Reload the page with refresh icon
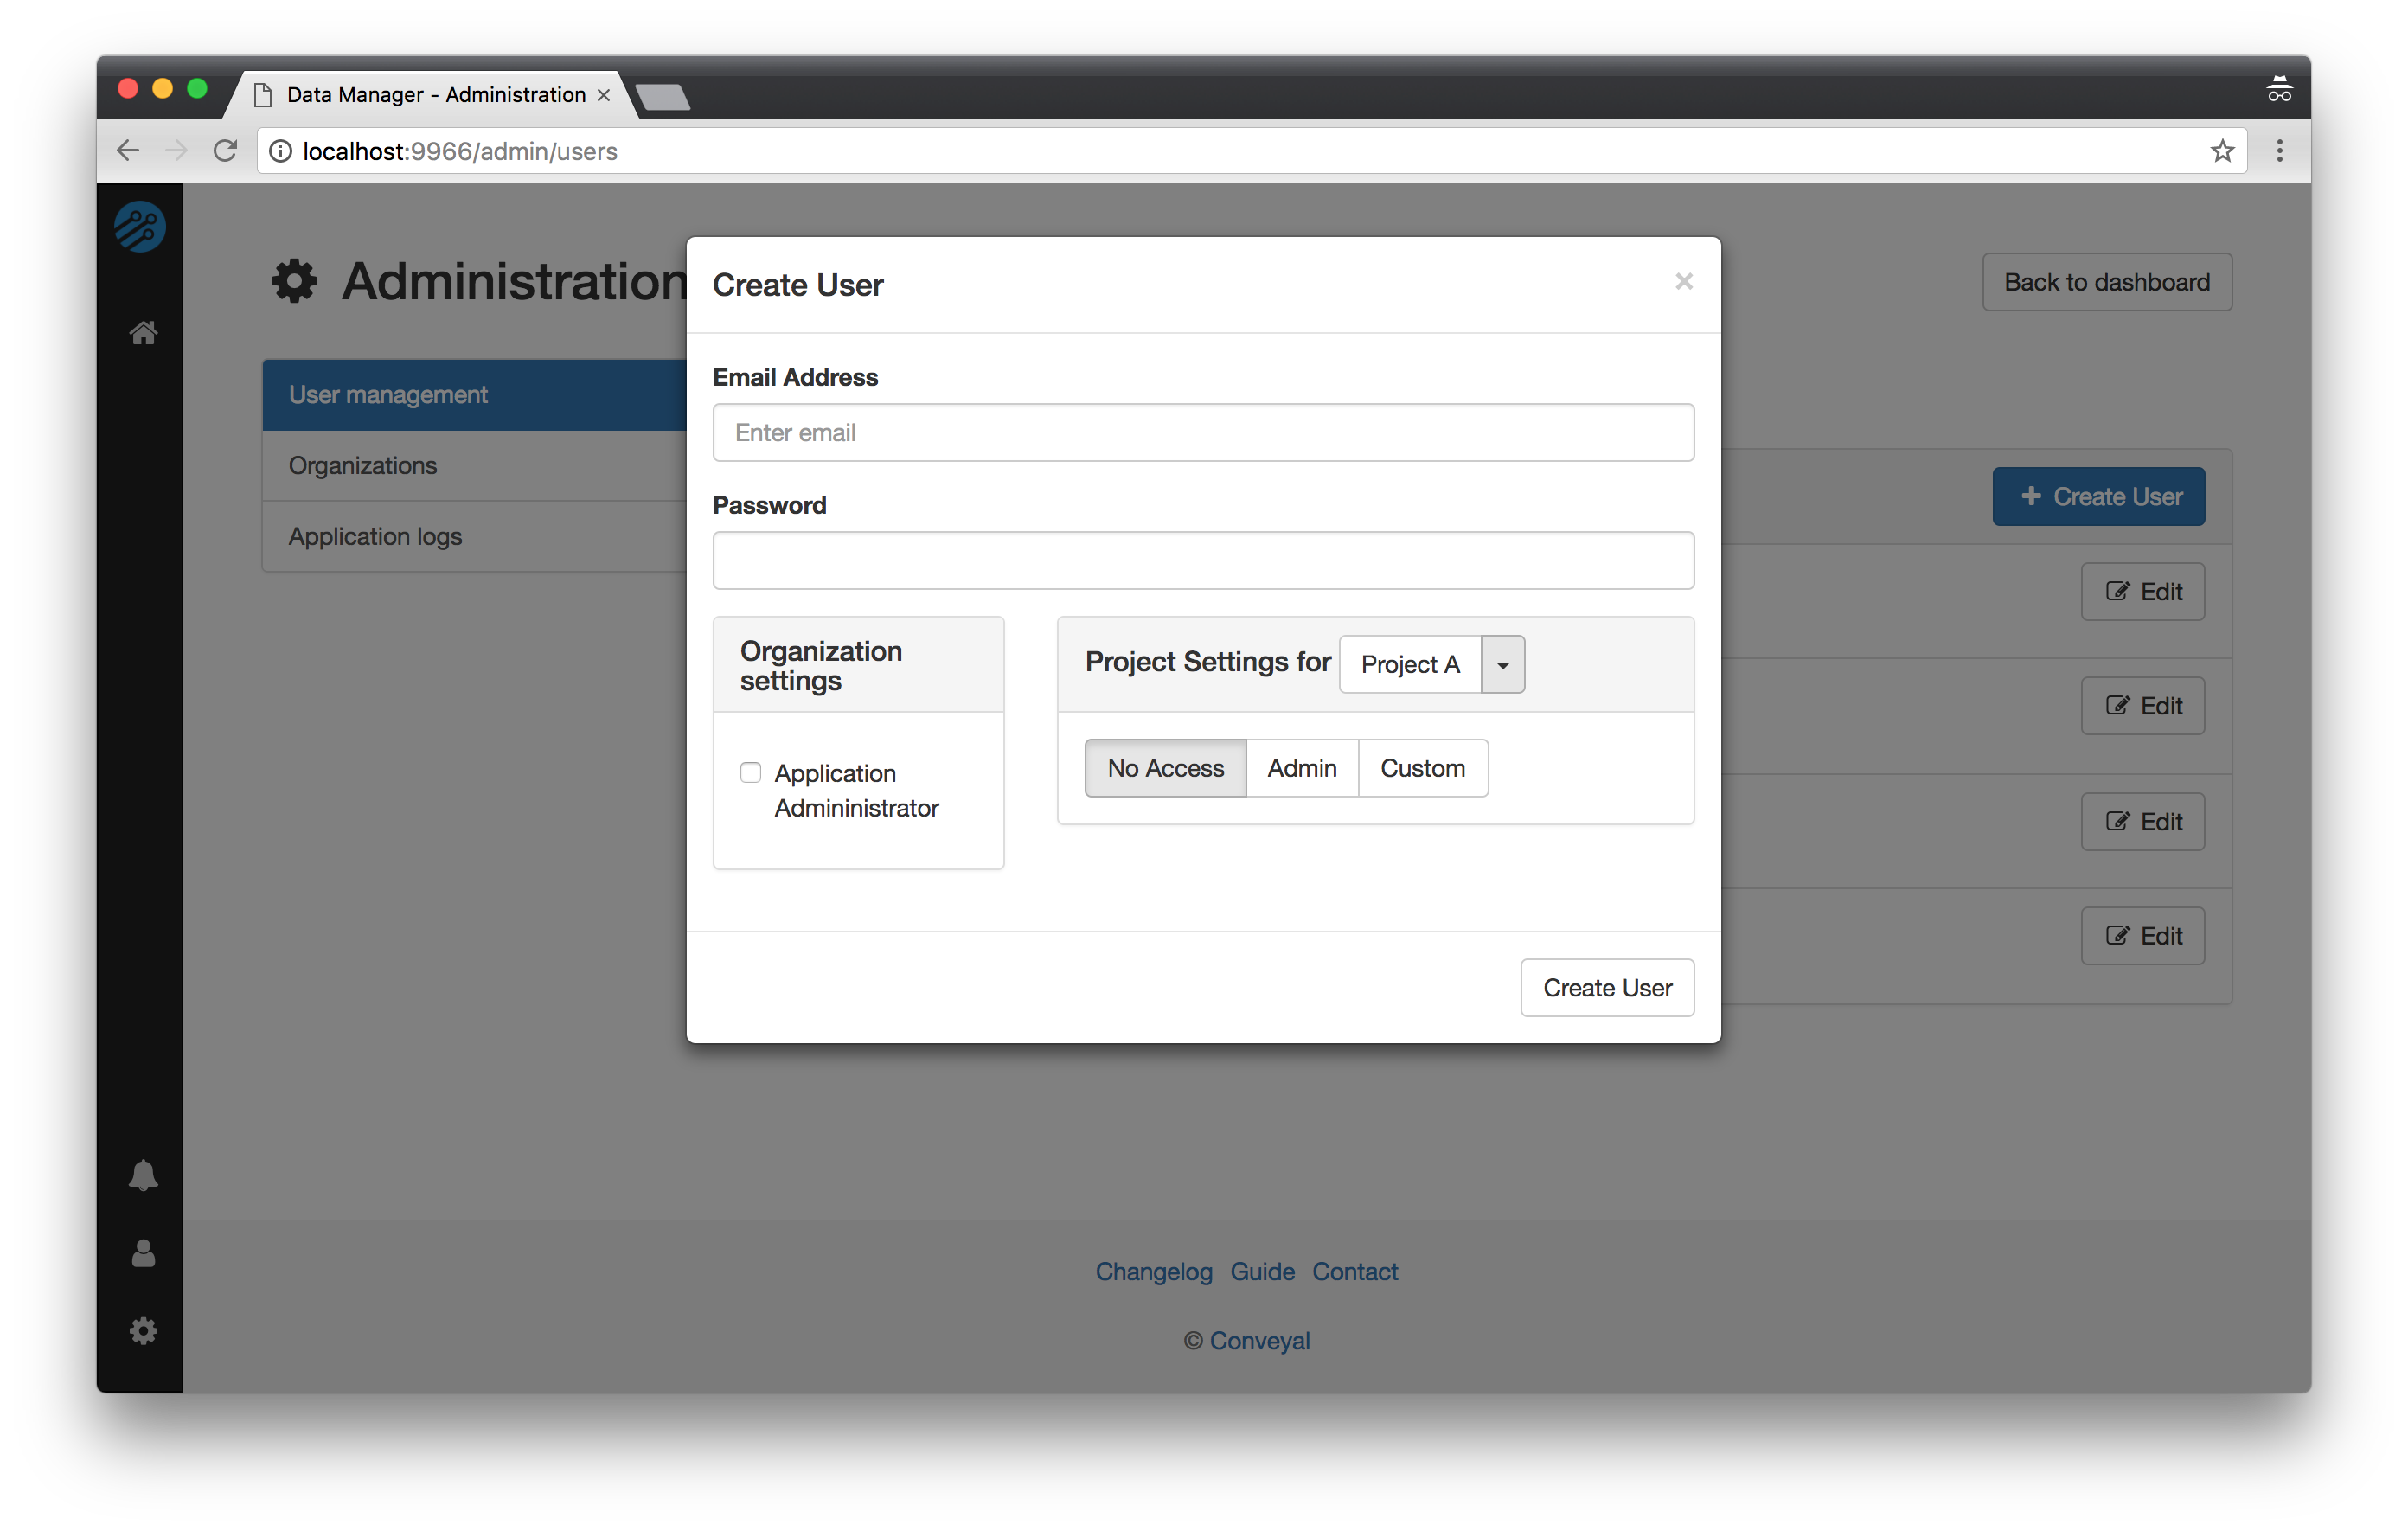Screen dimensions: 2408x1531 (226, 151)
